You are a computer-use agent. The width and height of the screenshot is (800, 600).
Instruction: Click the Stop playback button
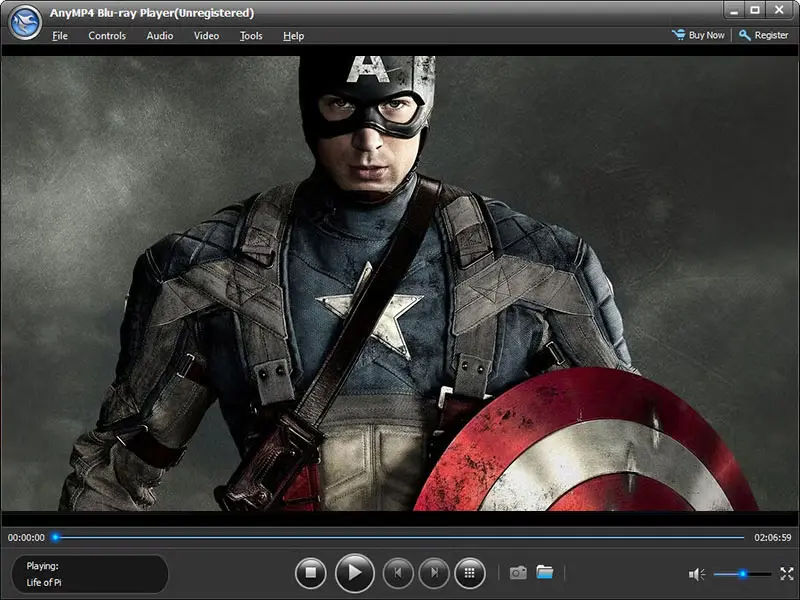pos(311,573)
